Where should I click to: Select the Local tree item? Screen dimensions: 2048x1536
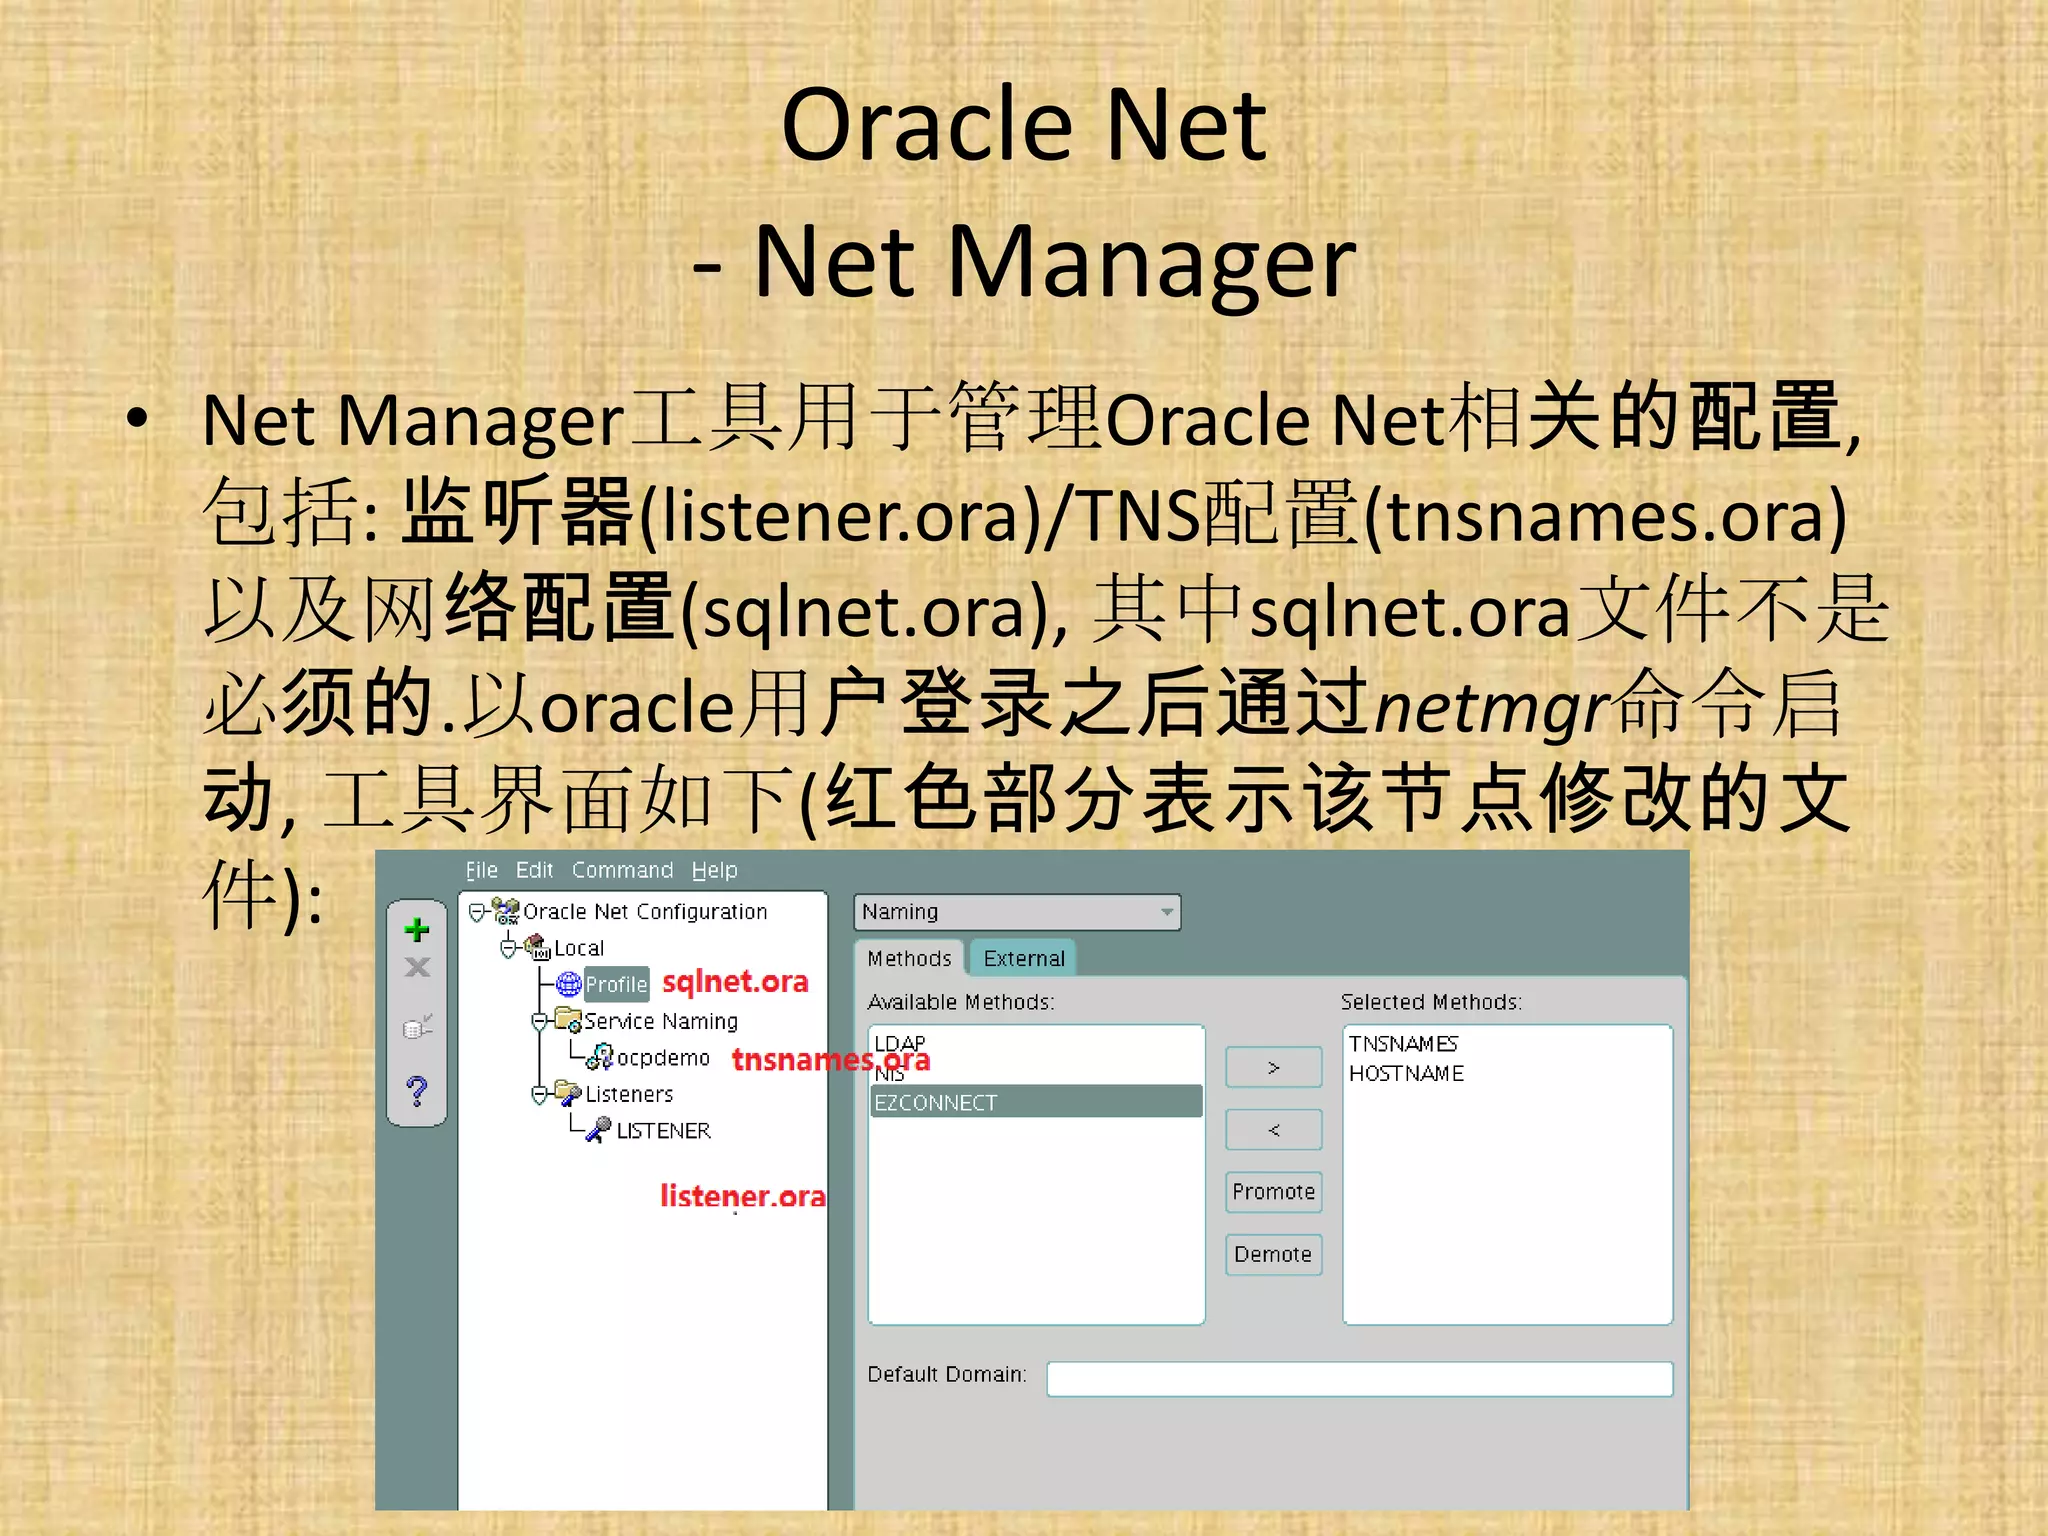pos(579,948)
